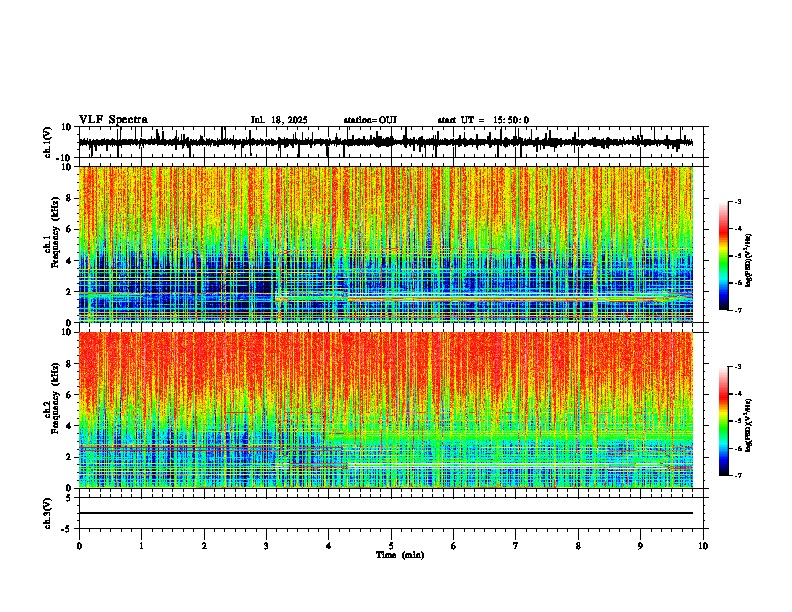Click the time axis tick label "0"
Screen dimensions: 792x612
pos(79,546)
